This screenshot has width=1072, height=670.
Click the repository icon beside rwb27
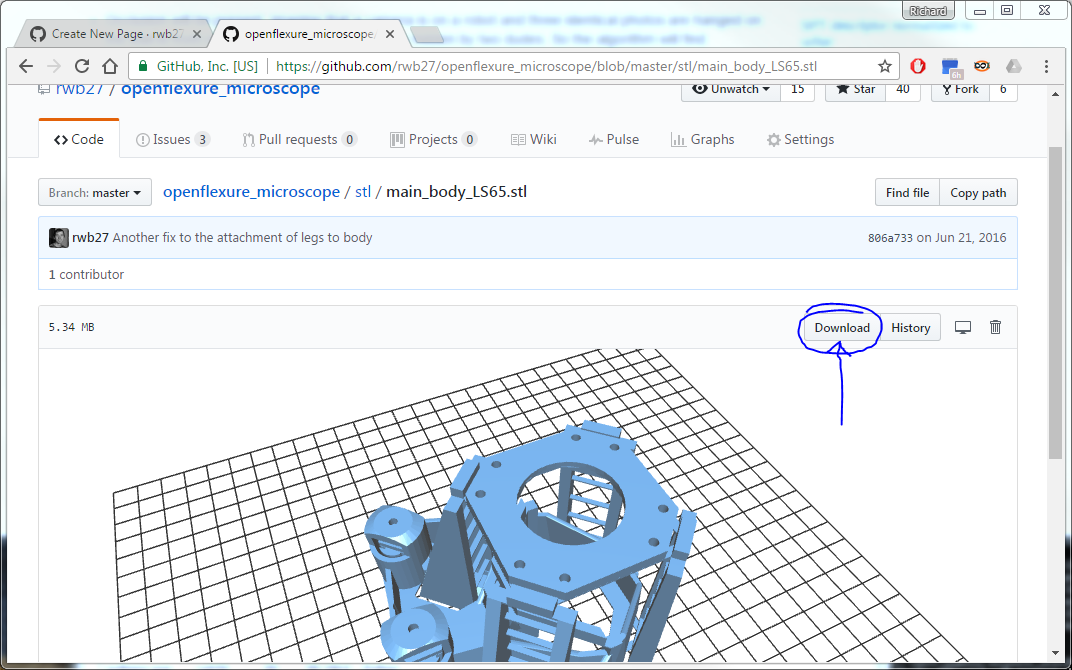pyautogui.click(x=42, y=88)
